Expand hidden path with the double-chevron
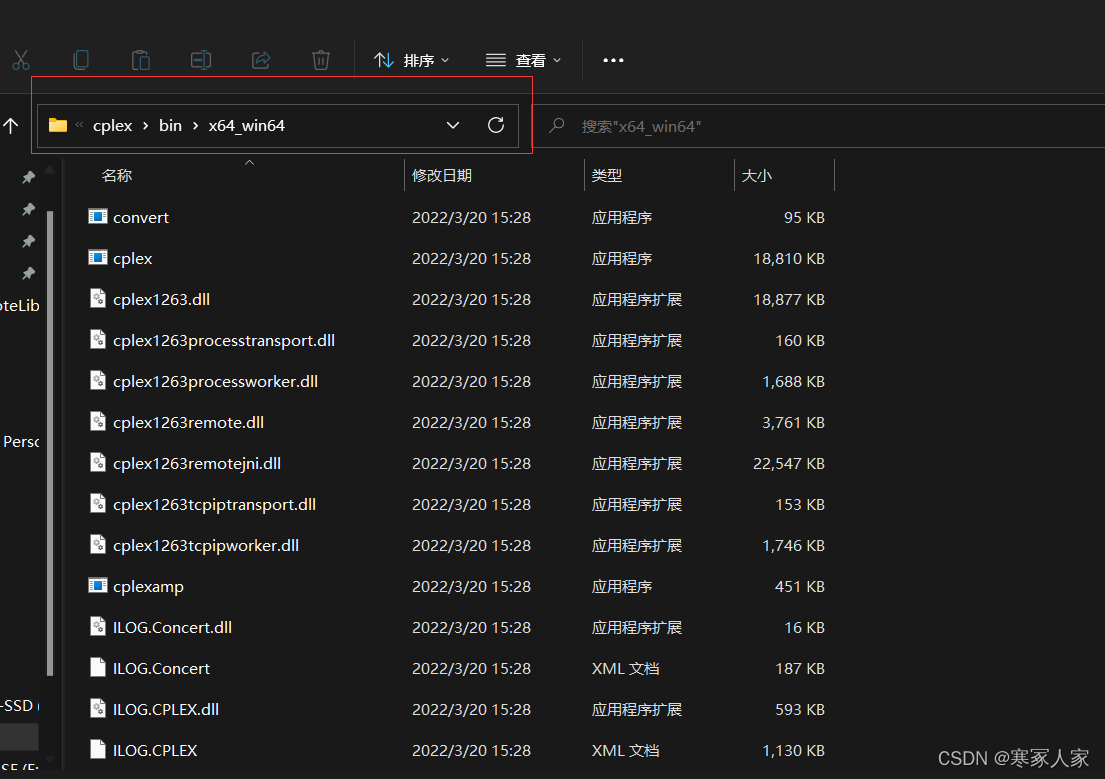This screenshot has height=779, width=1105. [x=80, y=125]
